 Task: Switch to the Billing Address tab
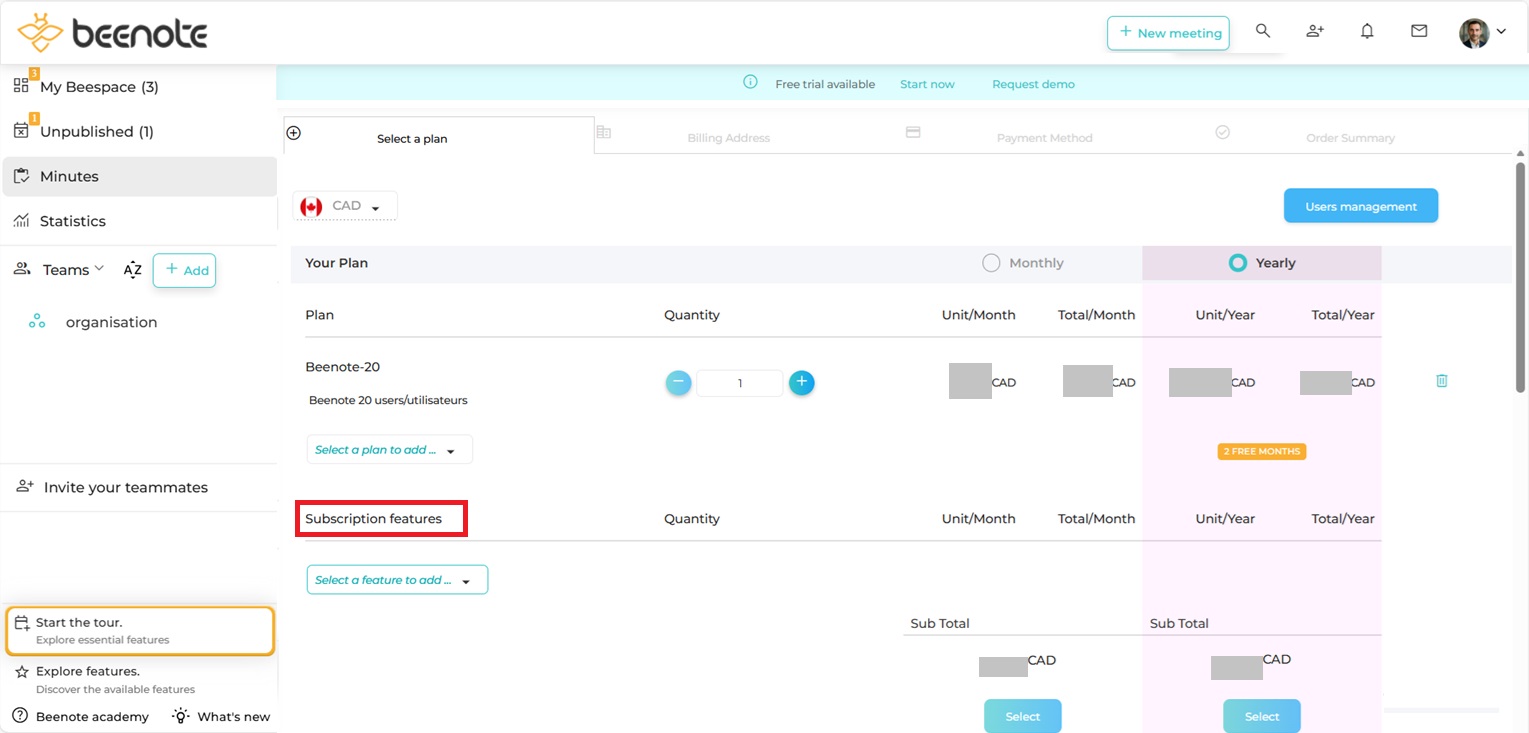pos(727,138)
